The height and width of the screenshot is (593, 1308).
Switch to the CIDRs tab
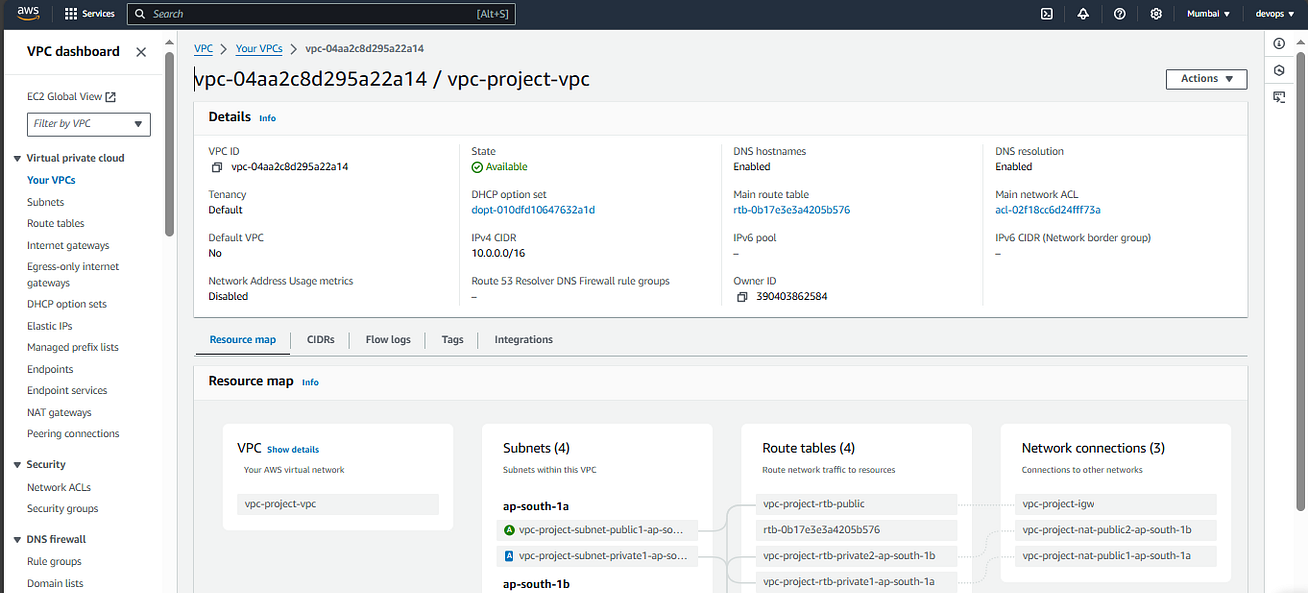(321, 340)
